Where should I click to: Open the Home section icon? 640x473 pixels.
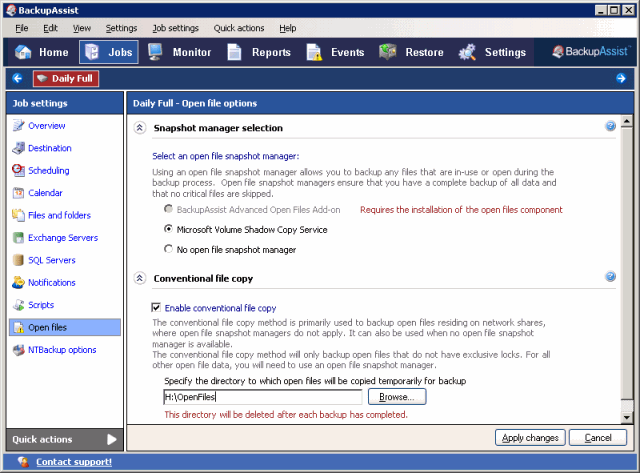23,52
